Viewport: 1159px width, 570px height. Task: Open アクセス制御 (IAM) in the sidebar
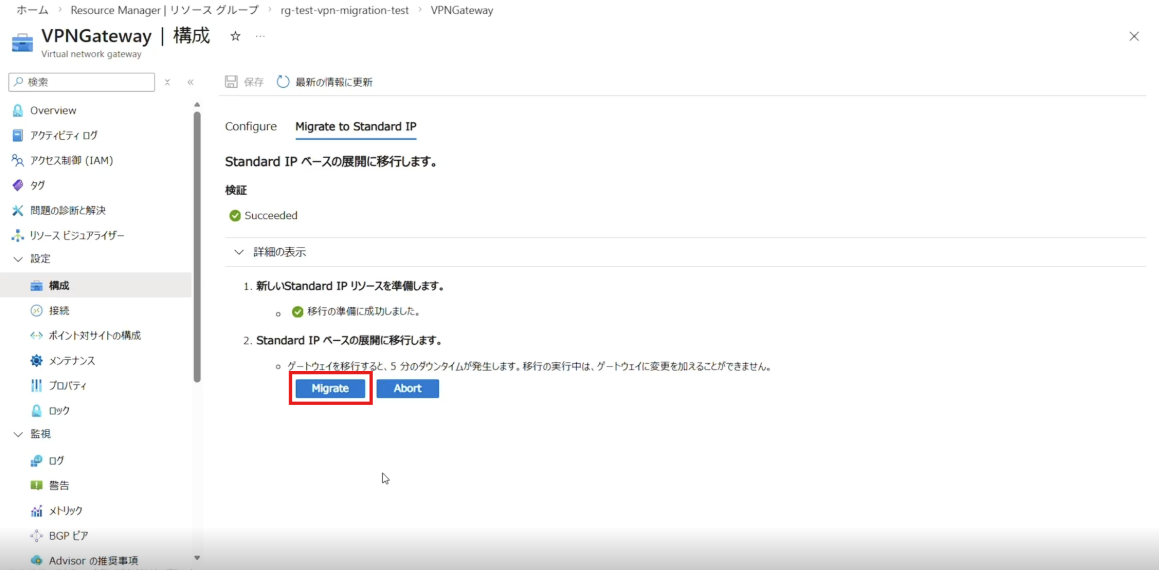70,160
